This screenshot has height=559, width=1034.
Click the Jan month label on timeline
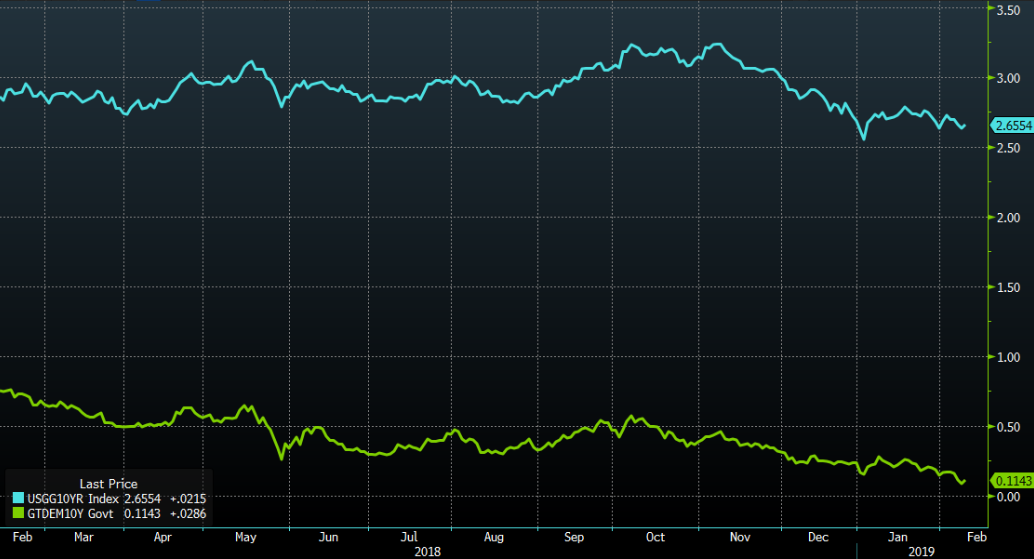click(x=897, y=537)
